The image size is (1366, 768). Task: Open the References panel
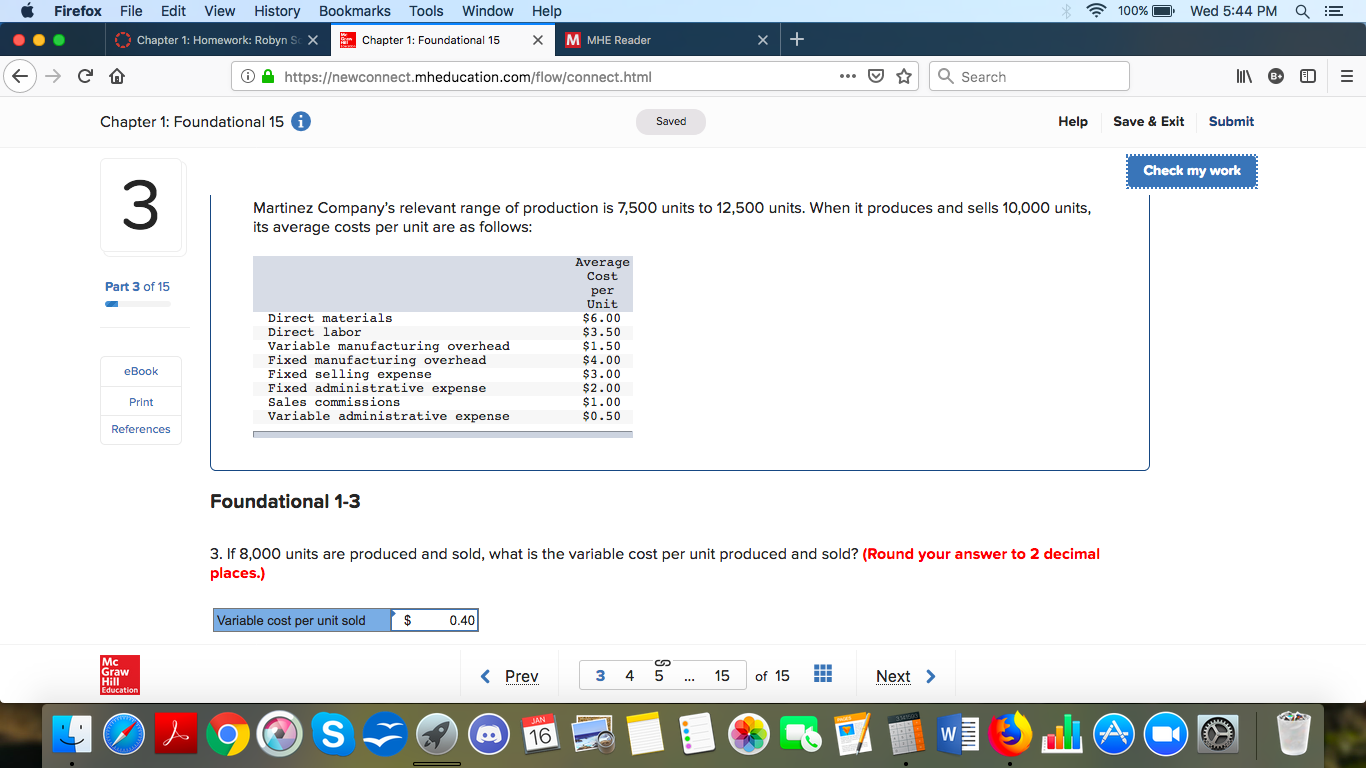point(141,429)
